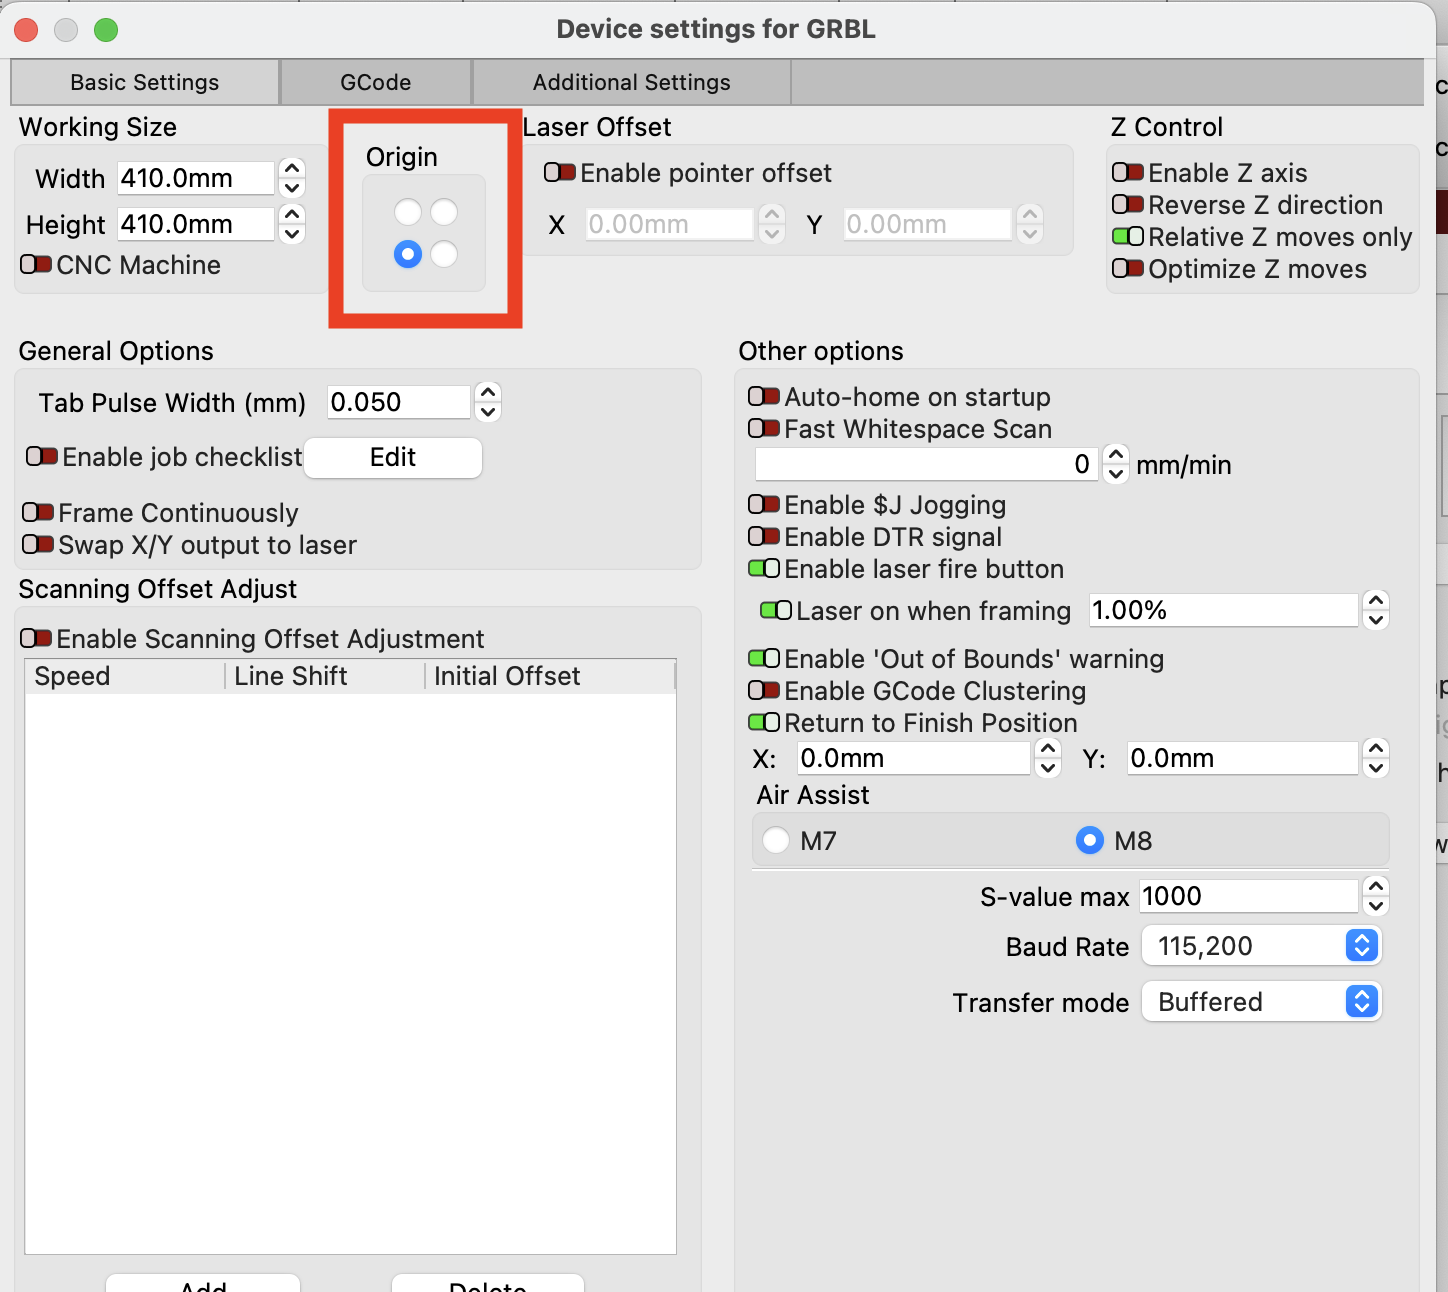This screenshot has width=1448, height=1292.
Task: Click the Line Shift column header
Action: [x=325, y=676]
